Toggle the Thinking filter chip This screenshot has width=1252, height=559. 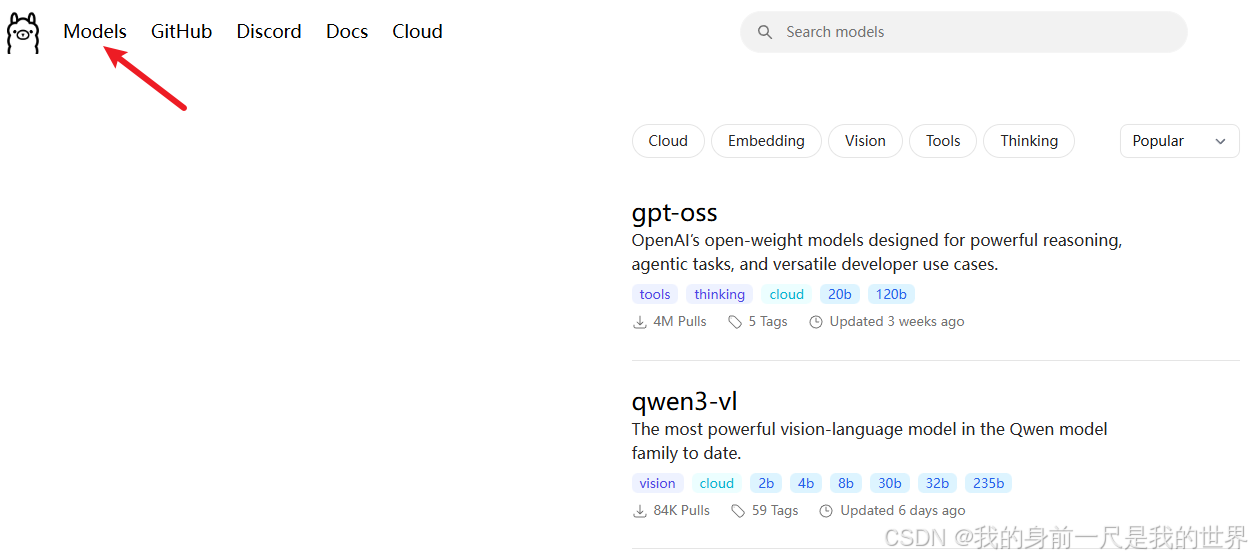click(1029, 141)
